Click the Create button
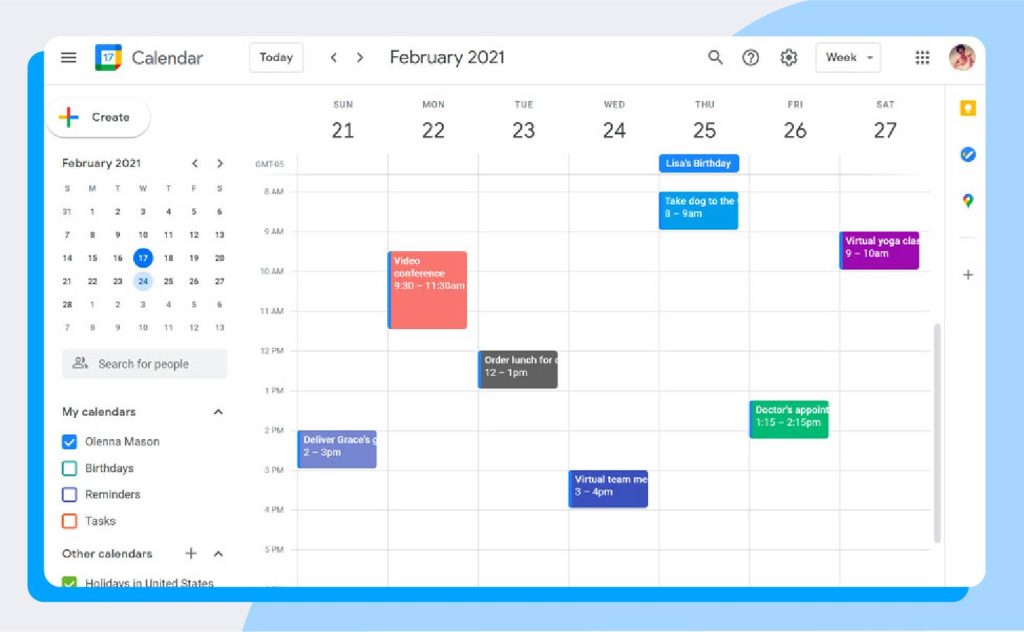This screenshot has height=632, width=1024. [97, 117]
